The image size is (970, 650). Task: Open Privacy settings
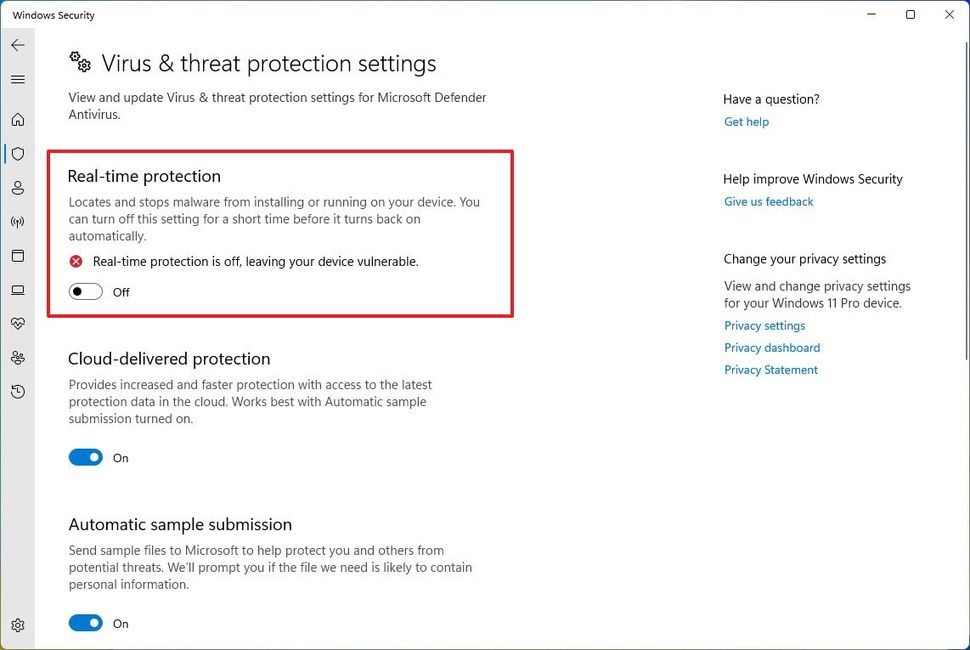pyautogui.click(x=764, y=325)
